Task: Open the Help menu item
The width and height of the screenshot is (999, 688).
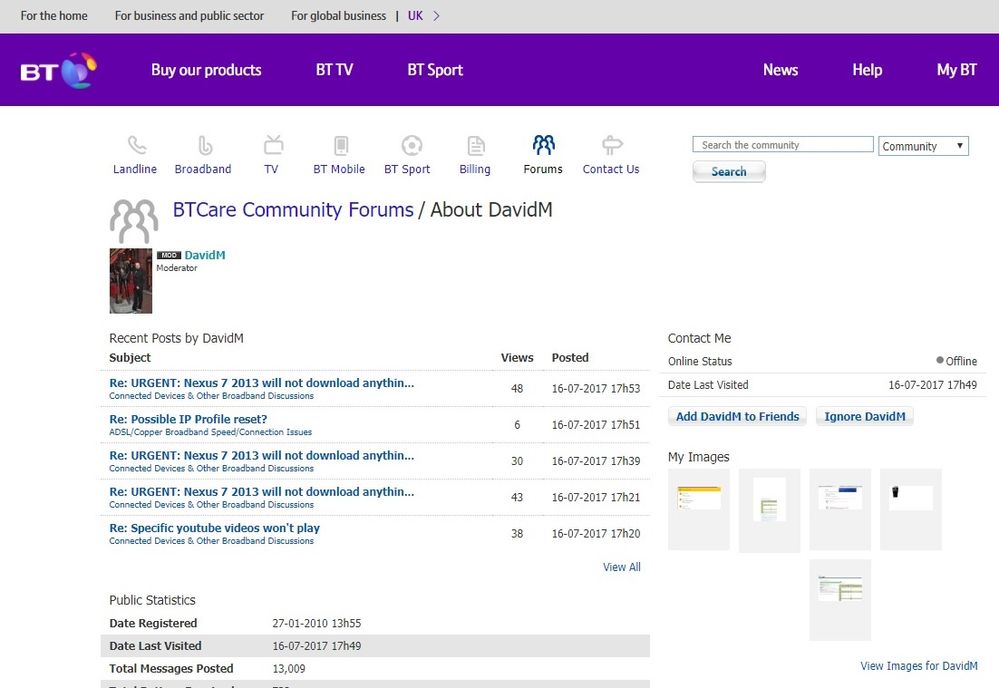Action: 867,70
